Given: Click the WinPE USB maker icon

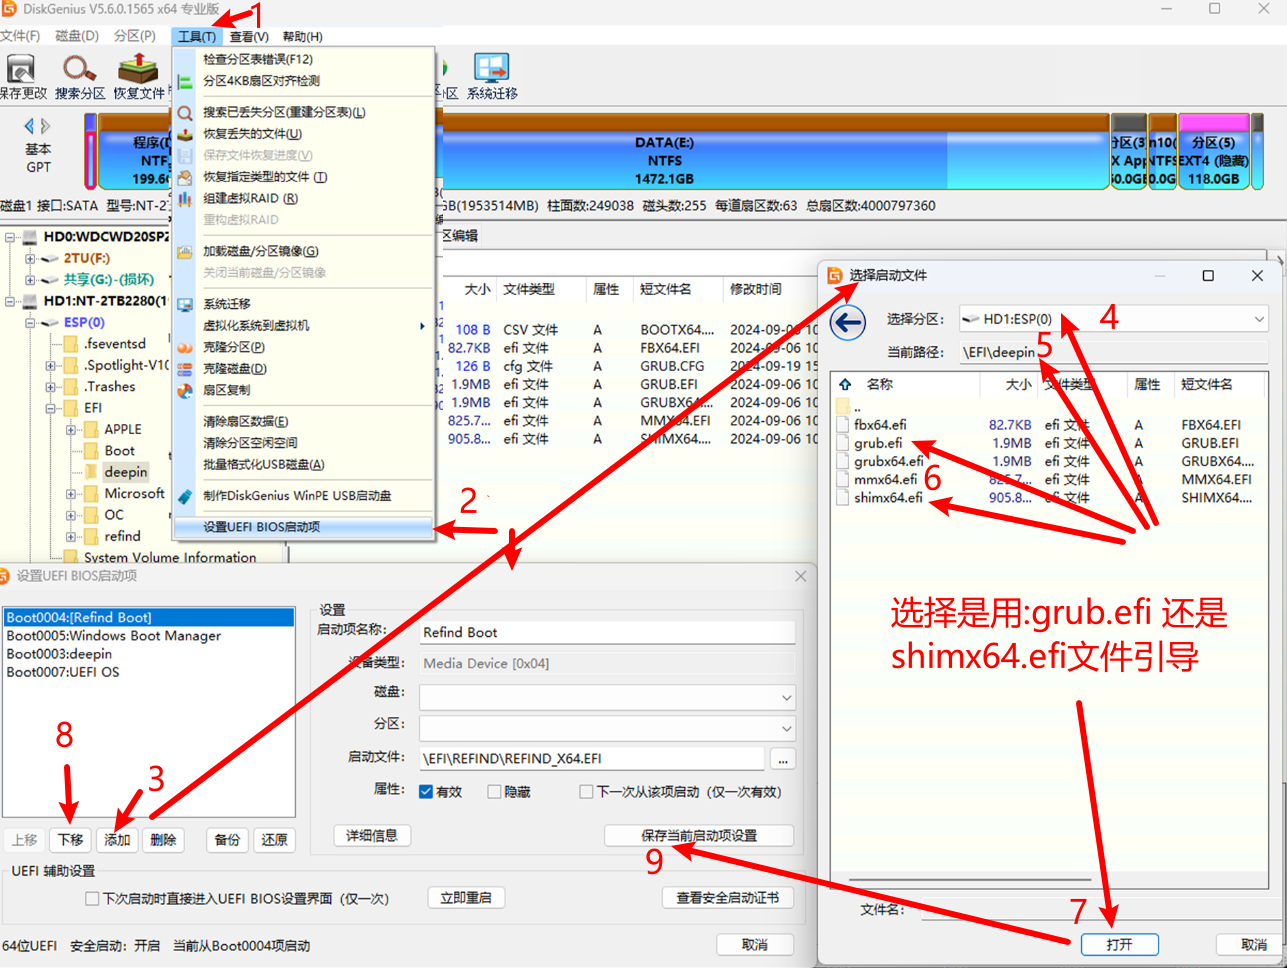Looking at the screenshot, I should pos(185,496).
